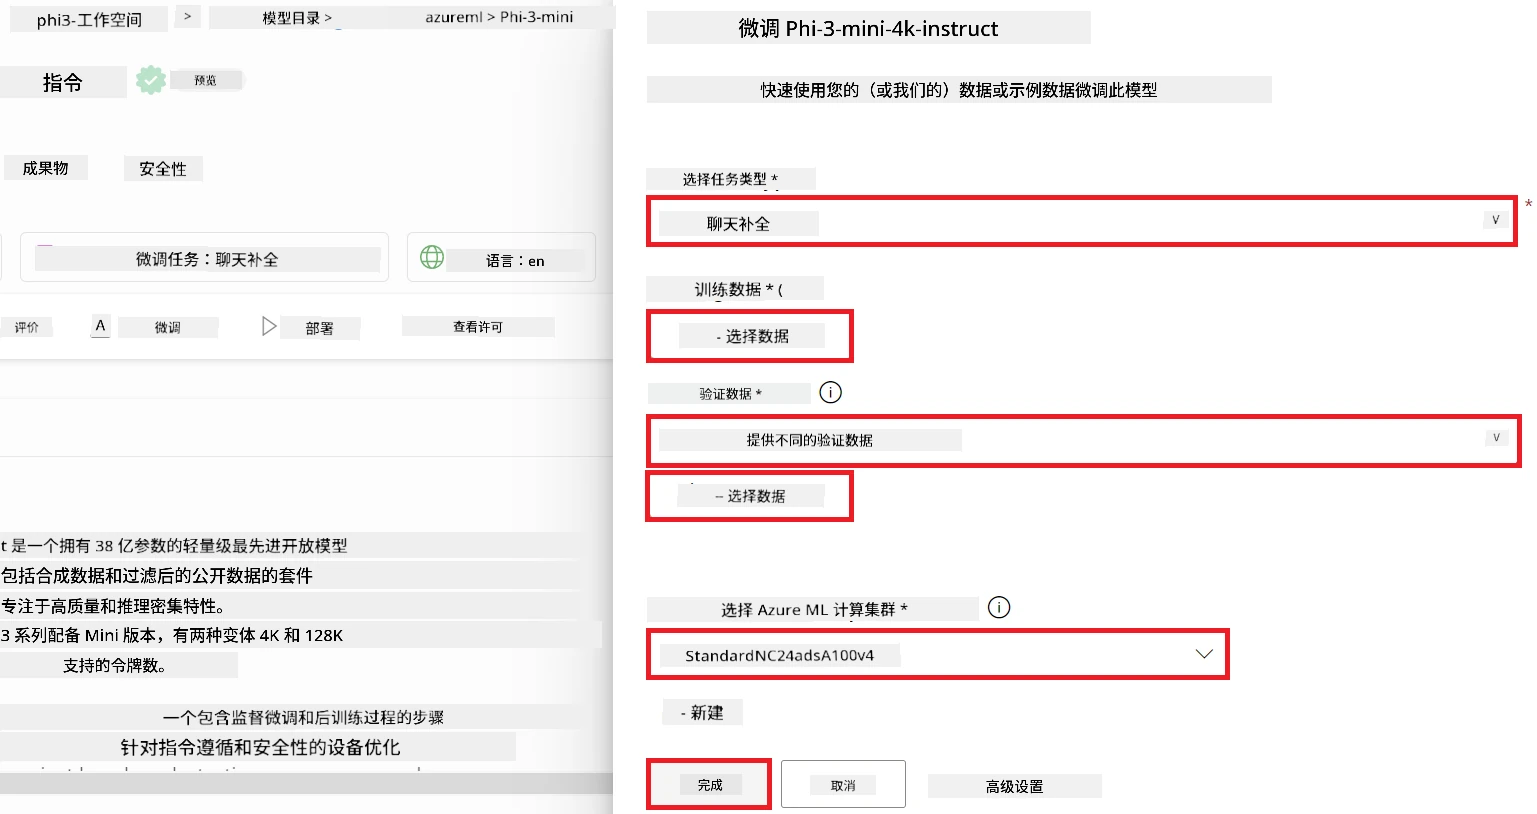Image resolution: width=1537 pixels, height=814 pixels.
Task: Click the 预览 label badge
Action: [x=205, y=80]
